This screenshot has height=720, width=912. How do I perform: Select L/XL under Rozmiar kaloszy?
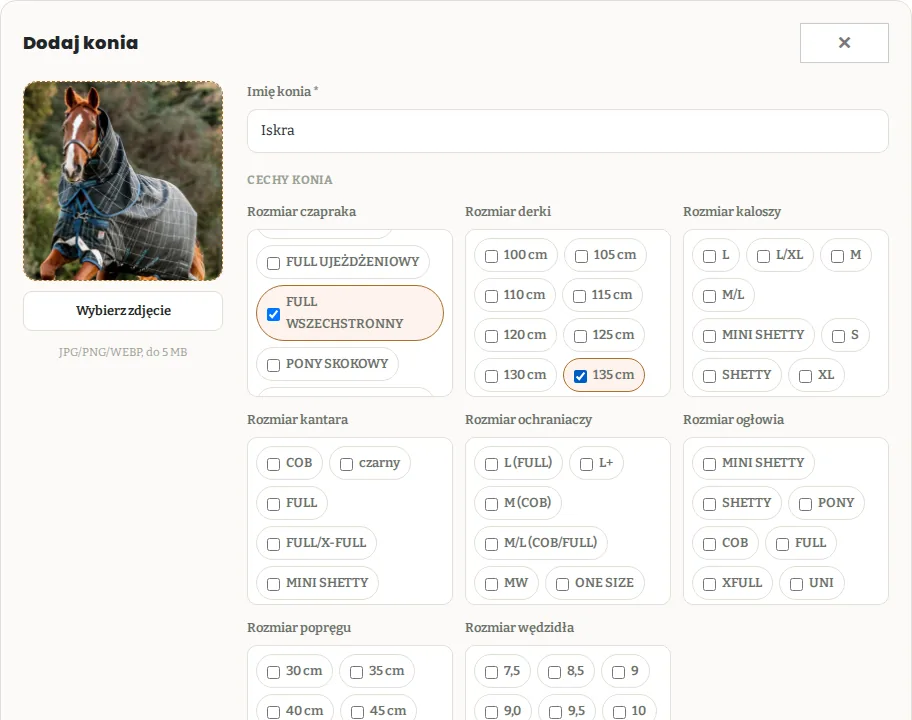(764, 256)
